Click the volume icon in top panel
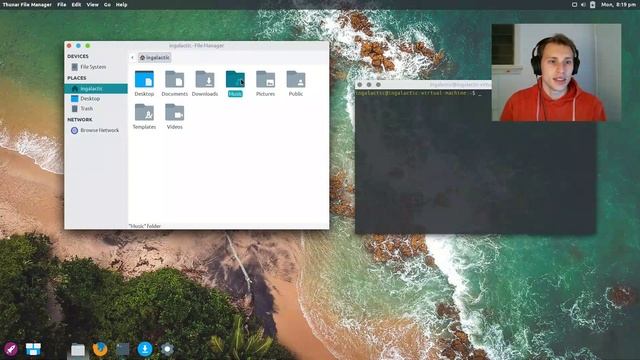Screen dimensions: 640x360 (583, 4)
